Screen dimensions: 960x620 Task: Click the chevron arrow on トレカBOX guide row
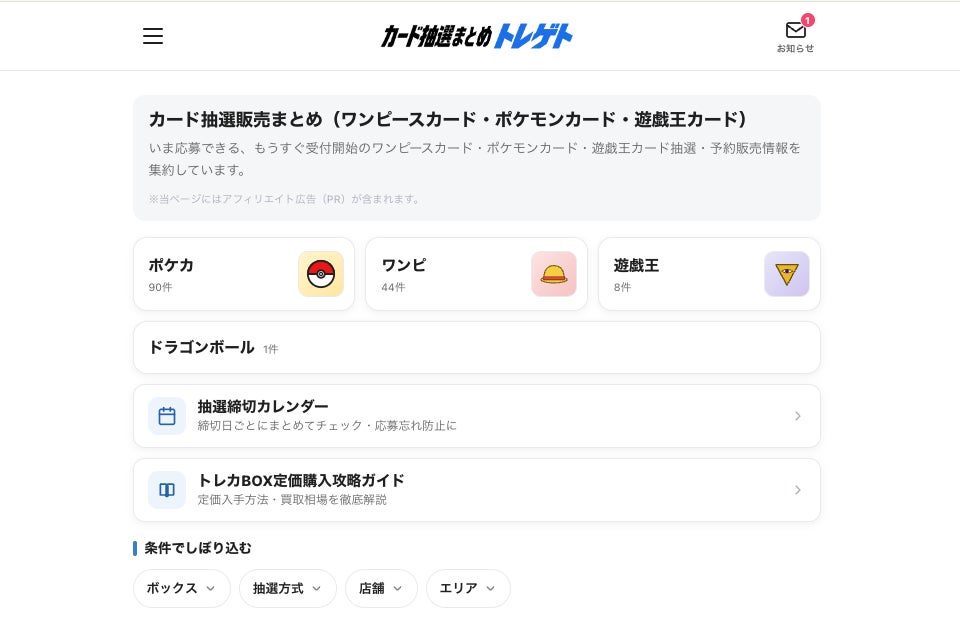point(798,490)
